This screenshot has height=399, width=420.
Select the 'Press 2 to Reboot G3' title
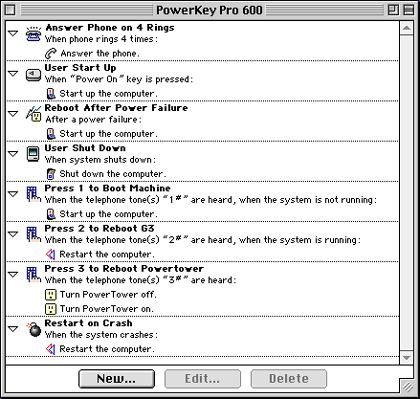pos(100,228)
